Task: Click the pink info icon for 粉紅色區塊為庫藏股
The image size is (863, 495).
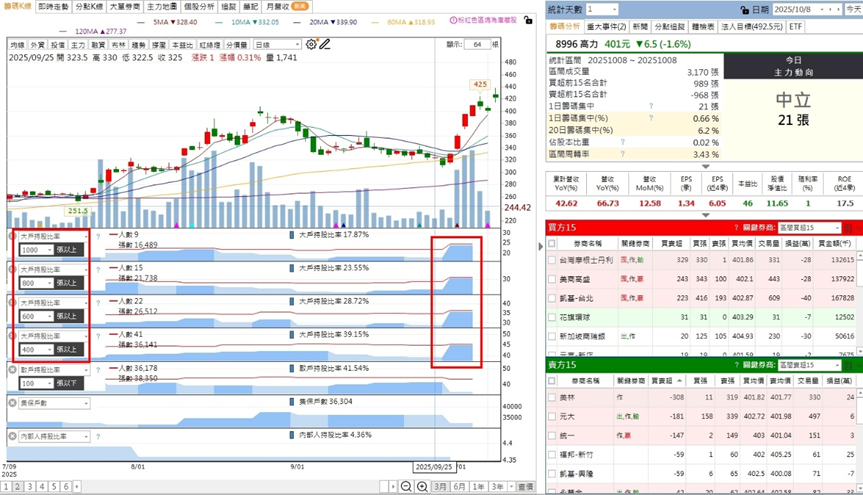Action: pyautogui.click(x=454, y=20)
